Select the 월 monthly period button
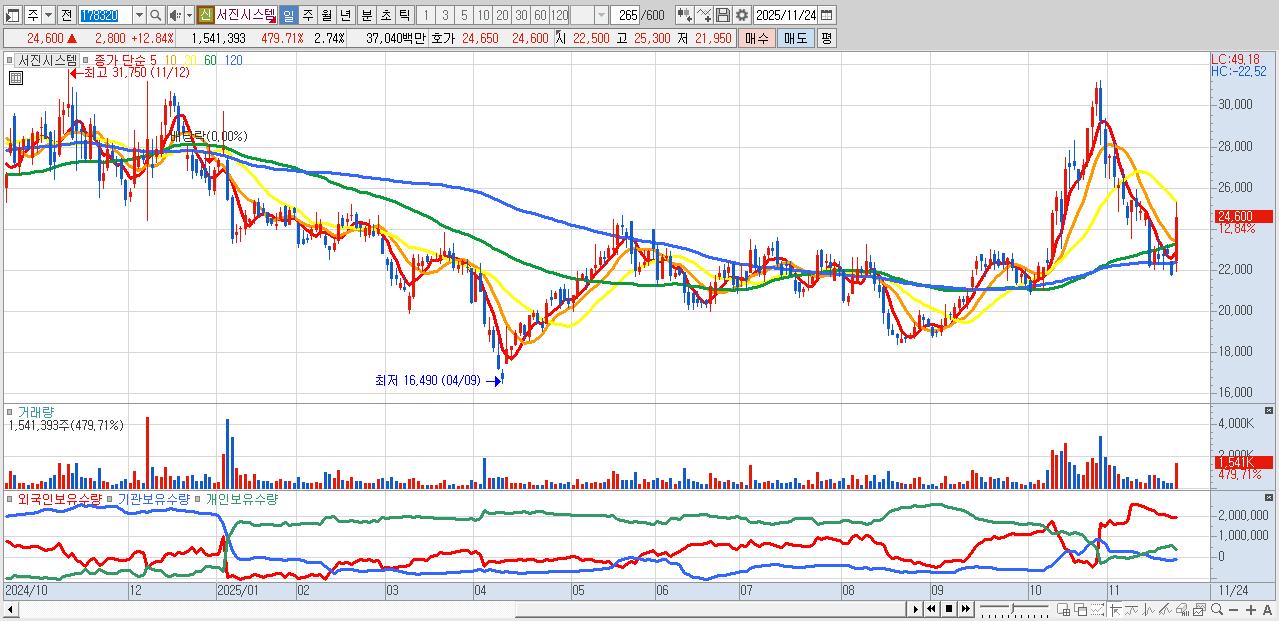This screenshot has width=1279, height=621. point(326,15)
